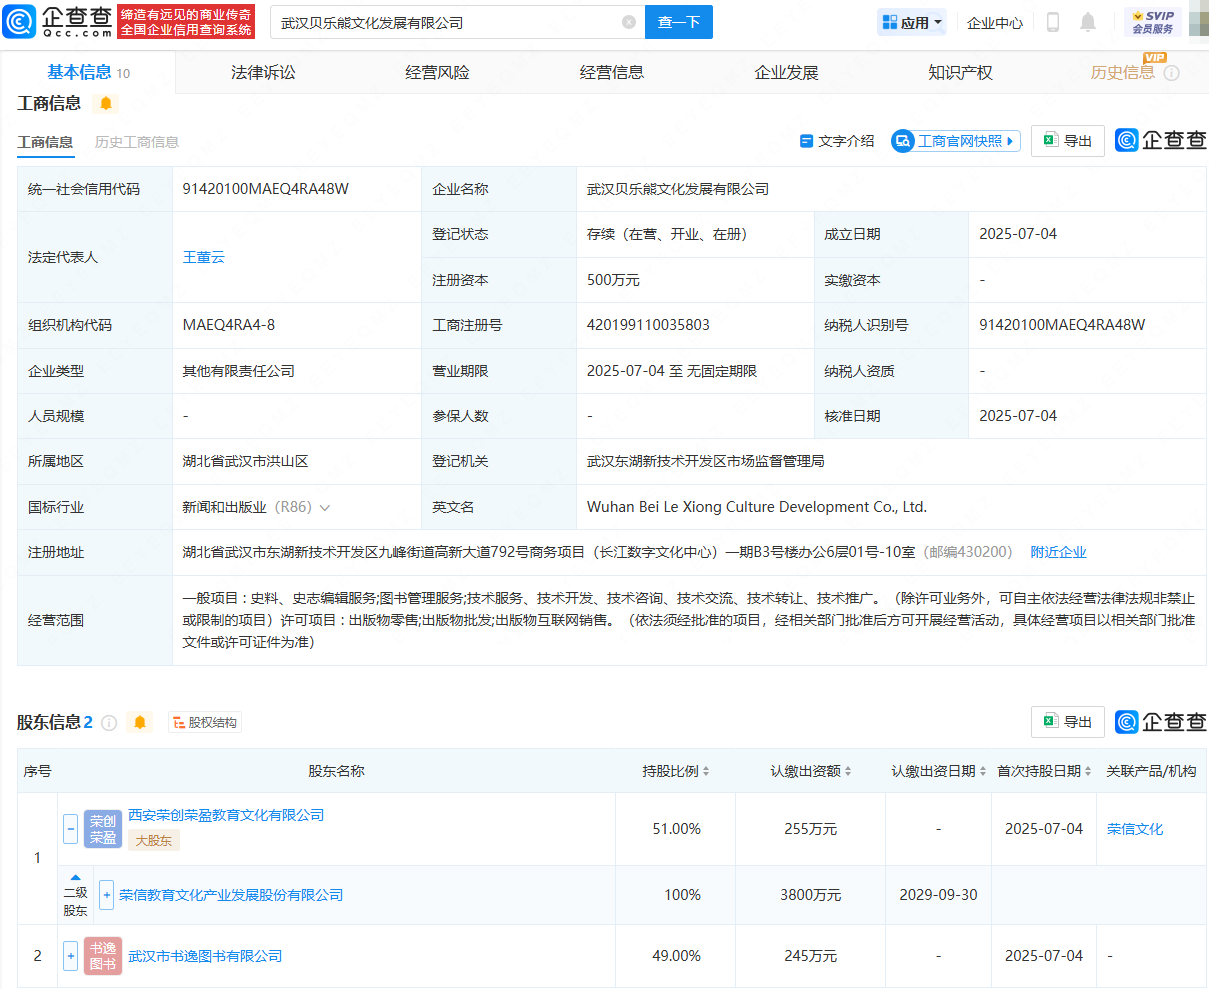This screenshot has height=989, width=1209.
Task: Click the 查一下 search button
Action: 679,22
